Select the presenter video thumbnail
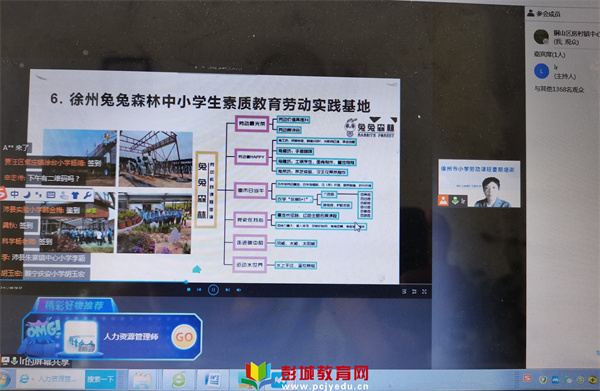Viewport: 600px width, 391px height. (479, 184)
